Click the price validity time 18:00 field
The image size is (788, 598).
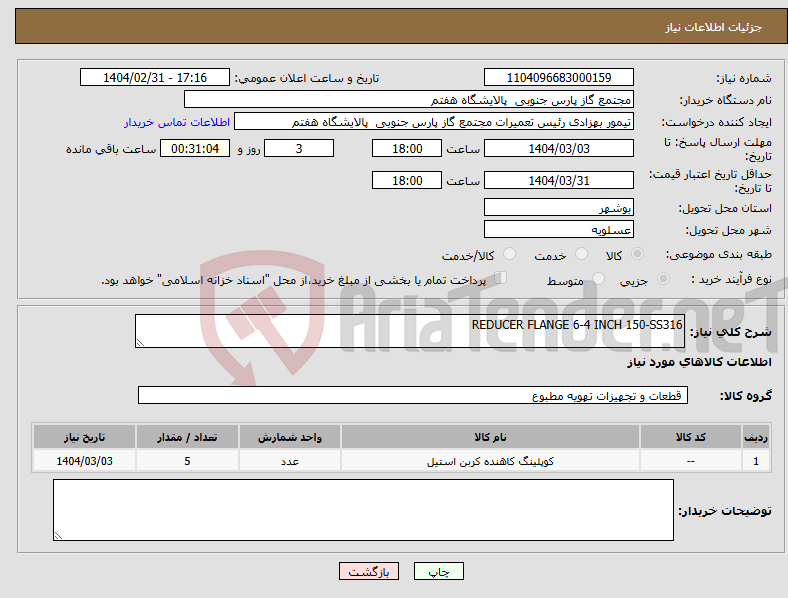(x=407, y=180)
